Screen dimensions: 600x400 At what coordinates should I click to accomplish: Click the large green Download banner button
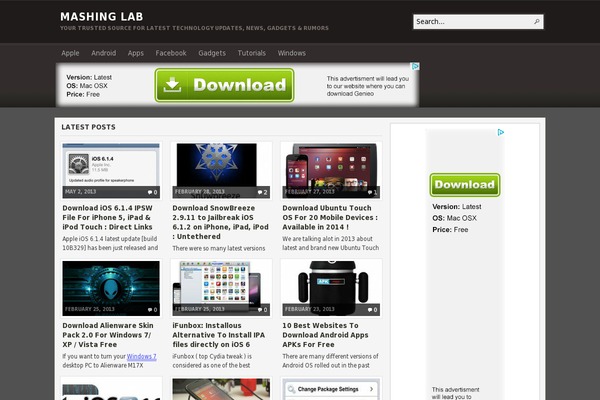coord(225,85)
